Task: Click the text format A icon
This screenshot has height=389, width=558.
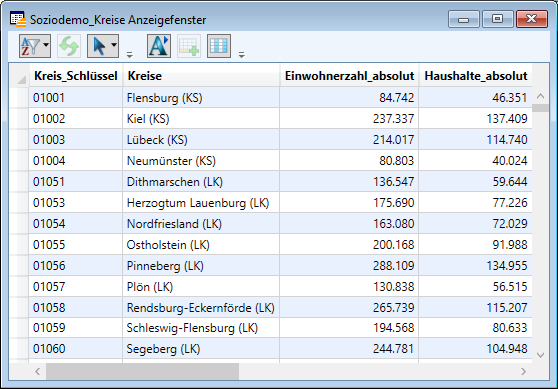Action: pyautogui.click(x=159, y=46)
